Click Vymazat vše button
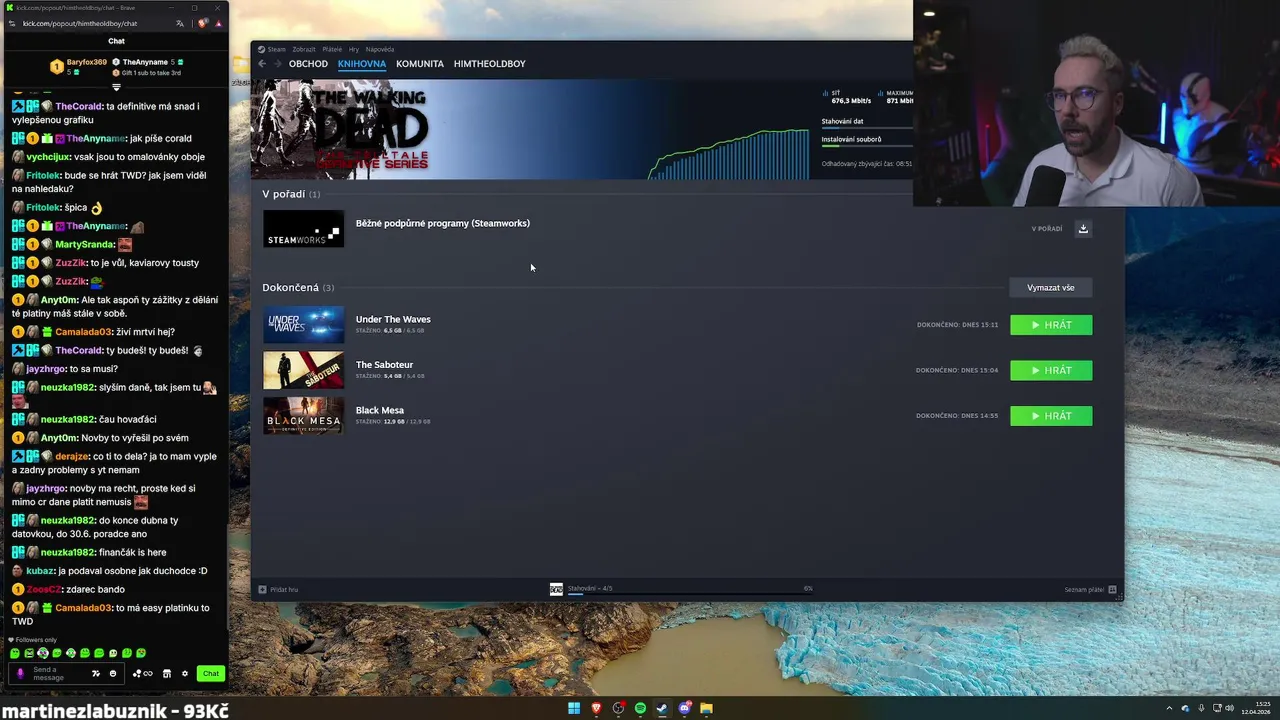Image resolution: width=1280 pixels, height=720 pixels. point(1051,288)
